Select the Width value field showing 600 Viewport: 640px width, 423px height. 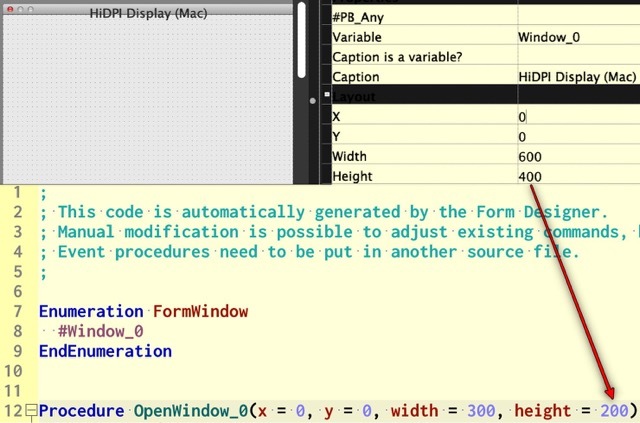pos(577,156)
